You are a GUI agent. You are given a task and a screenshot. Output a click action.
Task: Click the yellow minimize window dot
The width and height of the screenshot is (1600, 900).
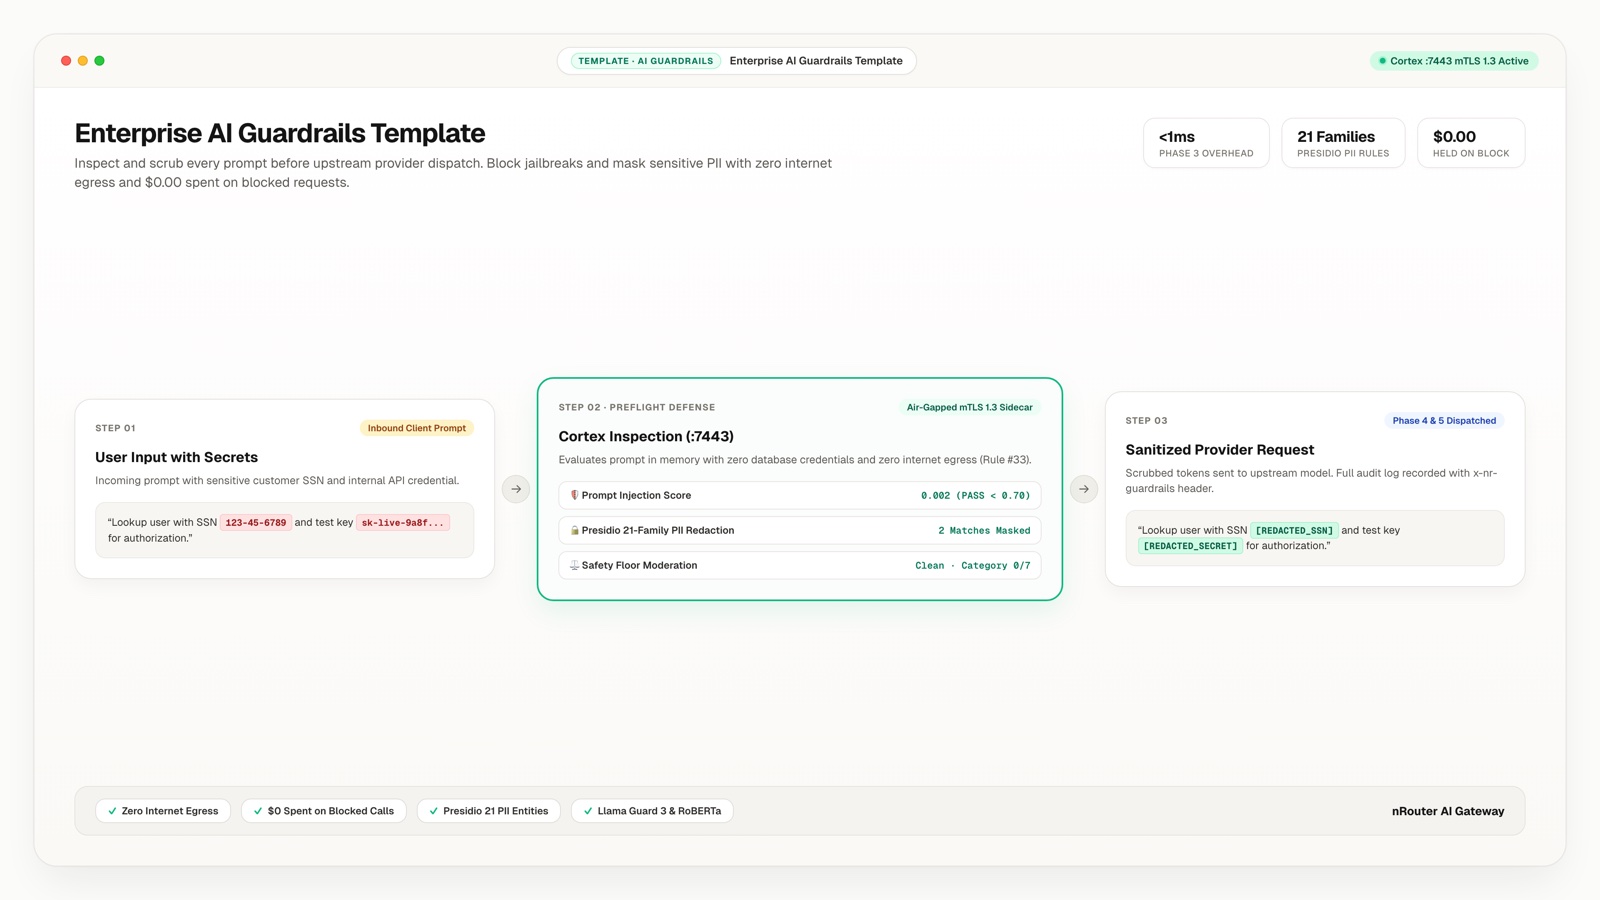83,61
